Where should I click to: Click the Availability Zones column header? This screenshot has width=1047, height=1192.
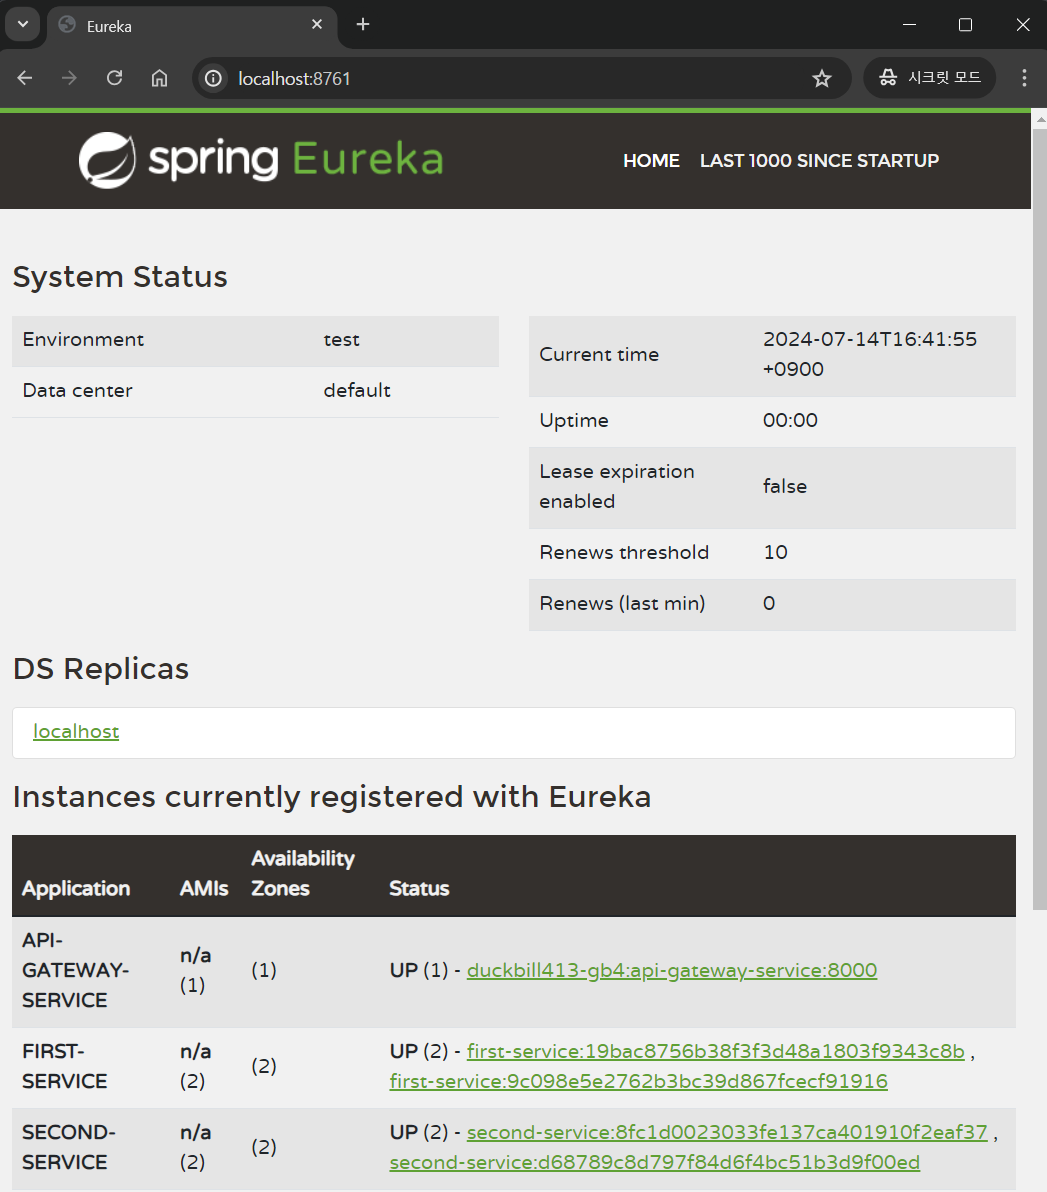coord(303,873)
